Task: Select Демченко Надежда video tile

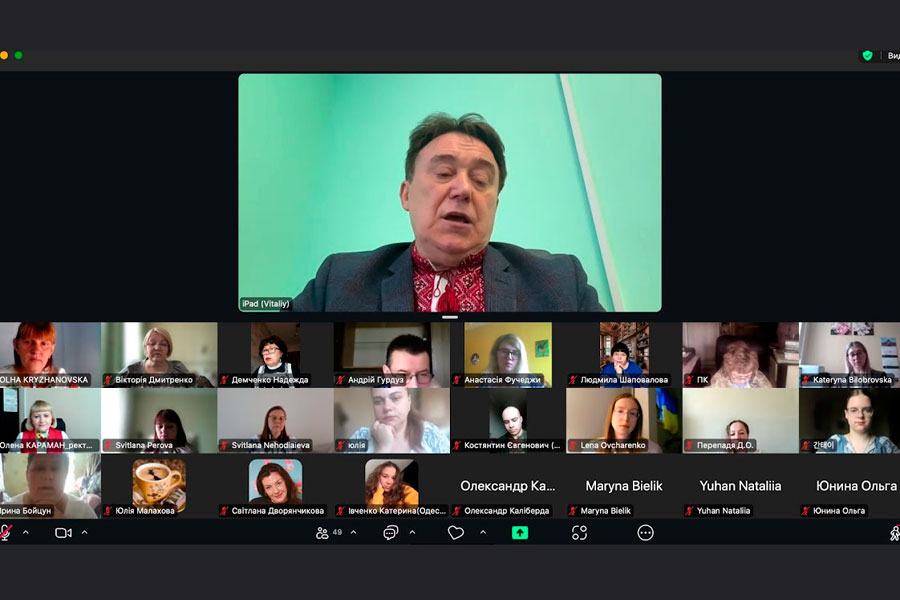Action: pos(276,355)
